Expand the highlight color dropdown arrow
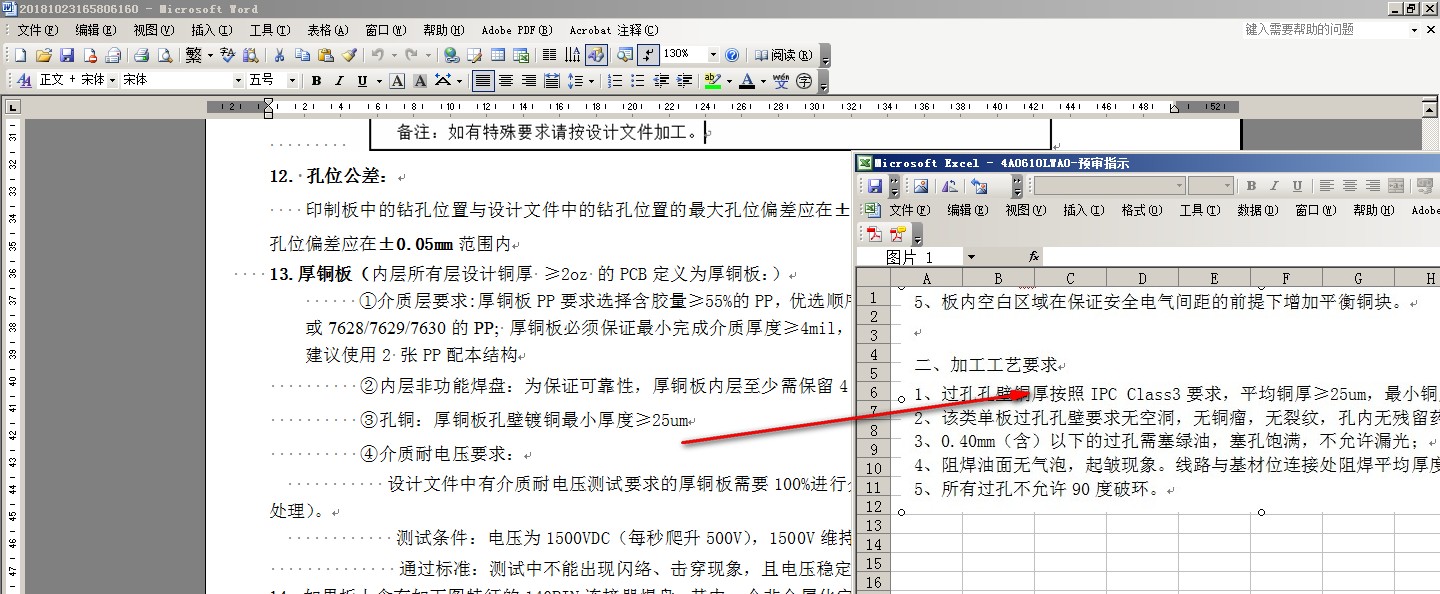Viewport: 1440px width, 594px height. (729, 80)
